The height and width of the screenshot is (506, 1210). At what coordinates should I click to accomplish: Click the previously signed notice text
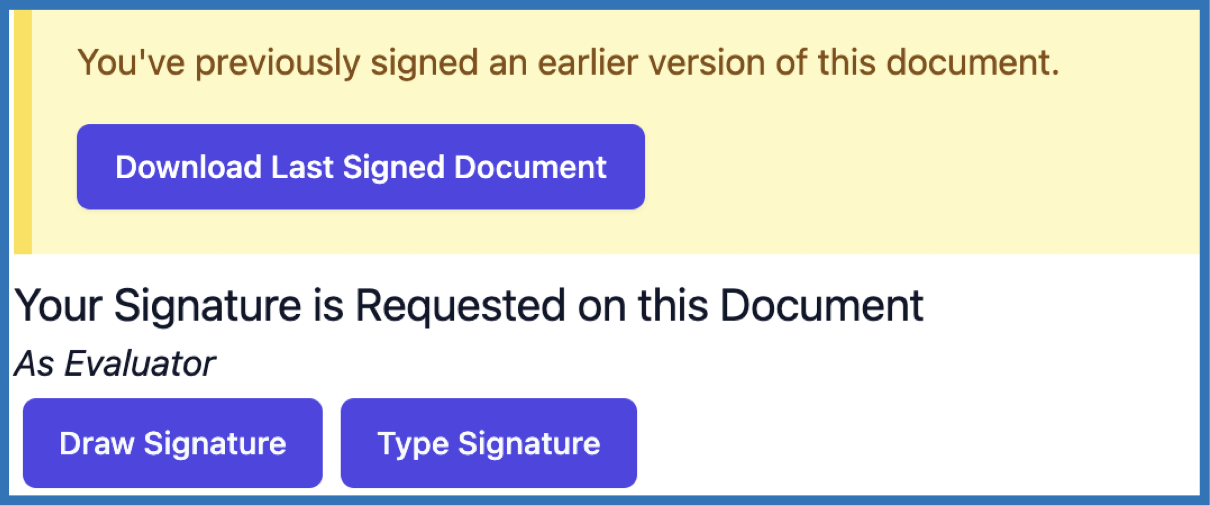[x=567, y=65]
